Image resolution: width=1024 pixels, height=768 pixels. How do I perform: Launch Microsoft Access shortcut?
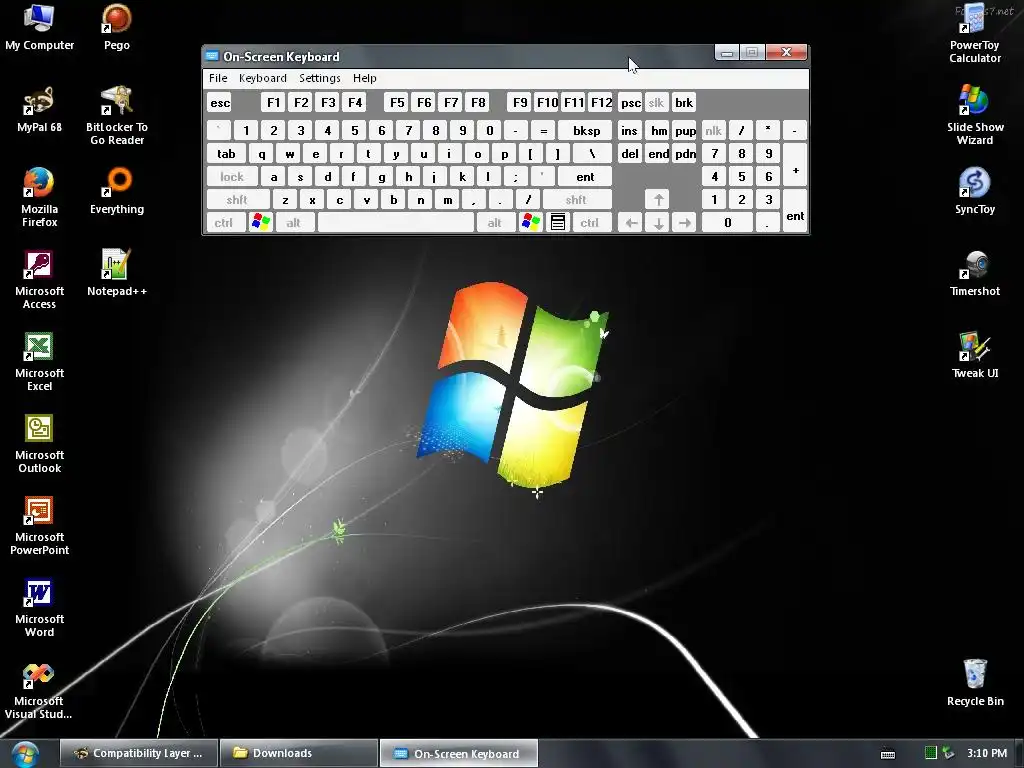pyautogui.click(x=39, y=280)
